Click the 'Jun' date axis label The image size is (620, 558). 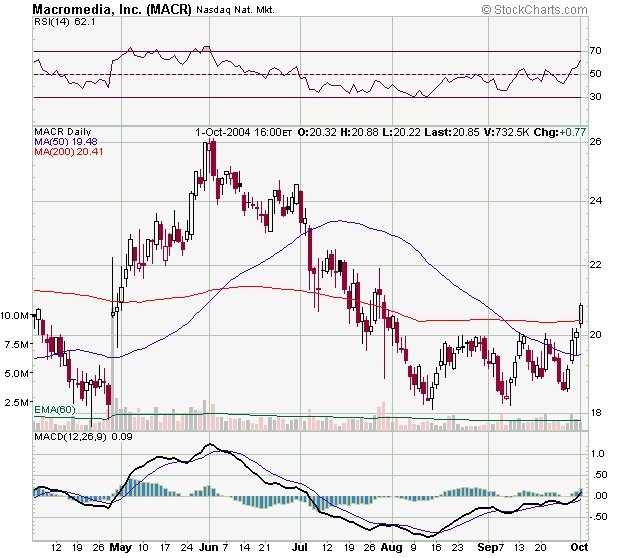[x=208, y=547]
